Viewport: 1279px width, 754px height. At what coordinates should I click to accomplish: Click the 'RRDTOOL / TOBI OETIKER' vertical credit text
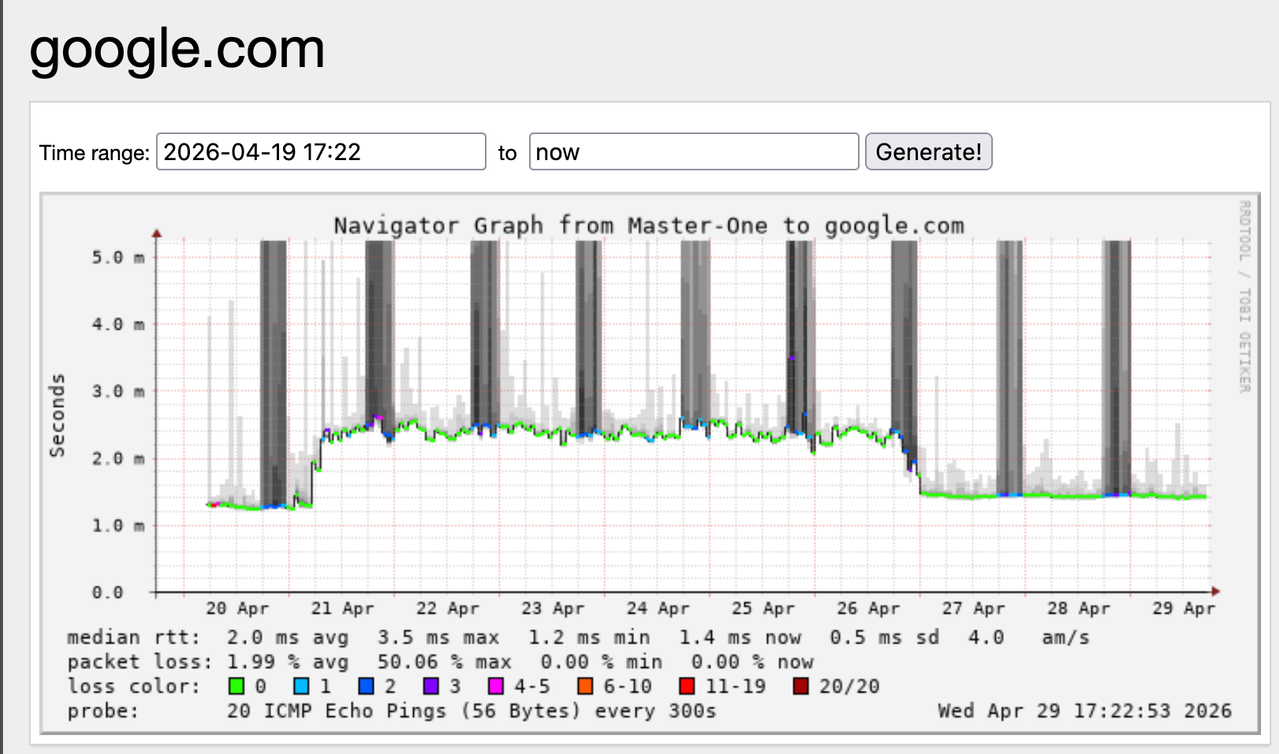(x=1245, y=296)
